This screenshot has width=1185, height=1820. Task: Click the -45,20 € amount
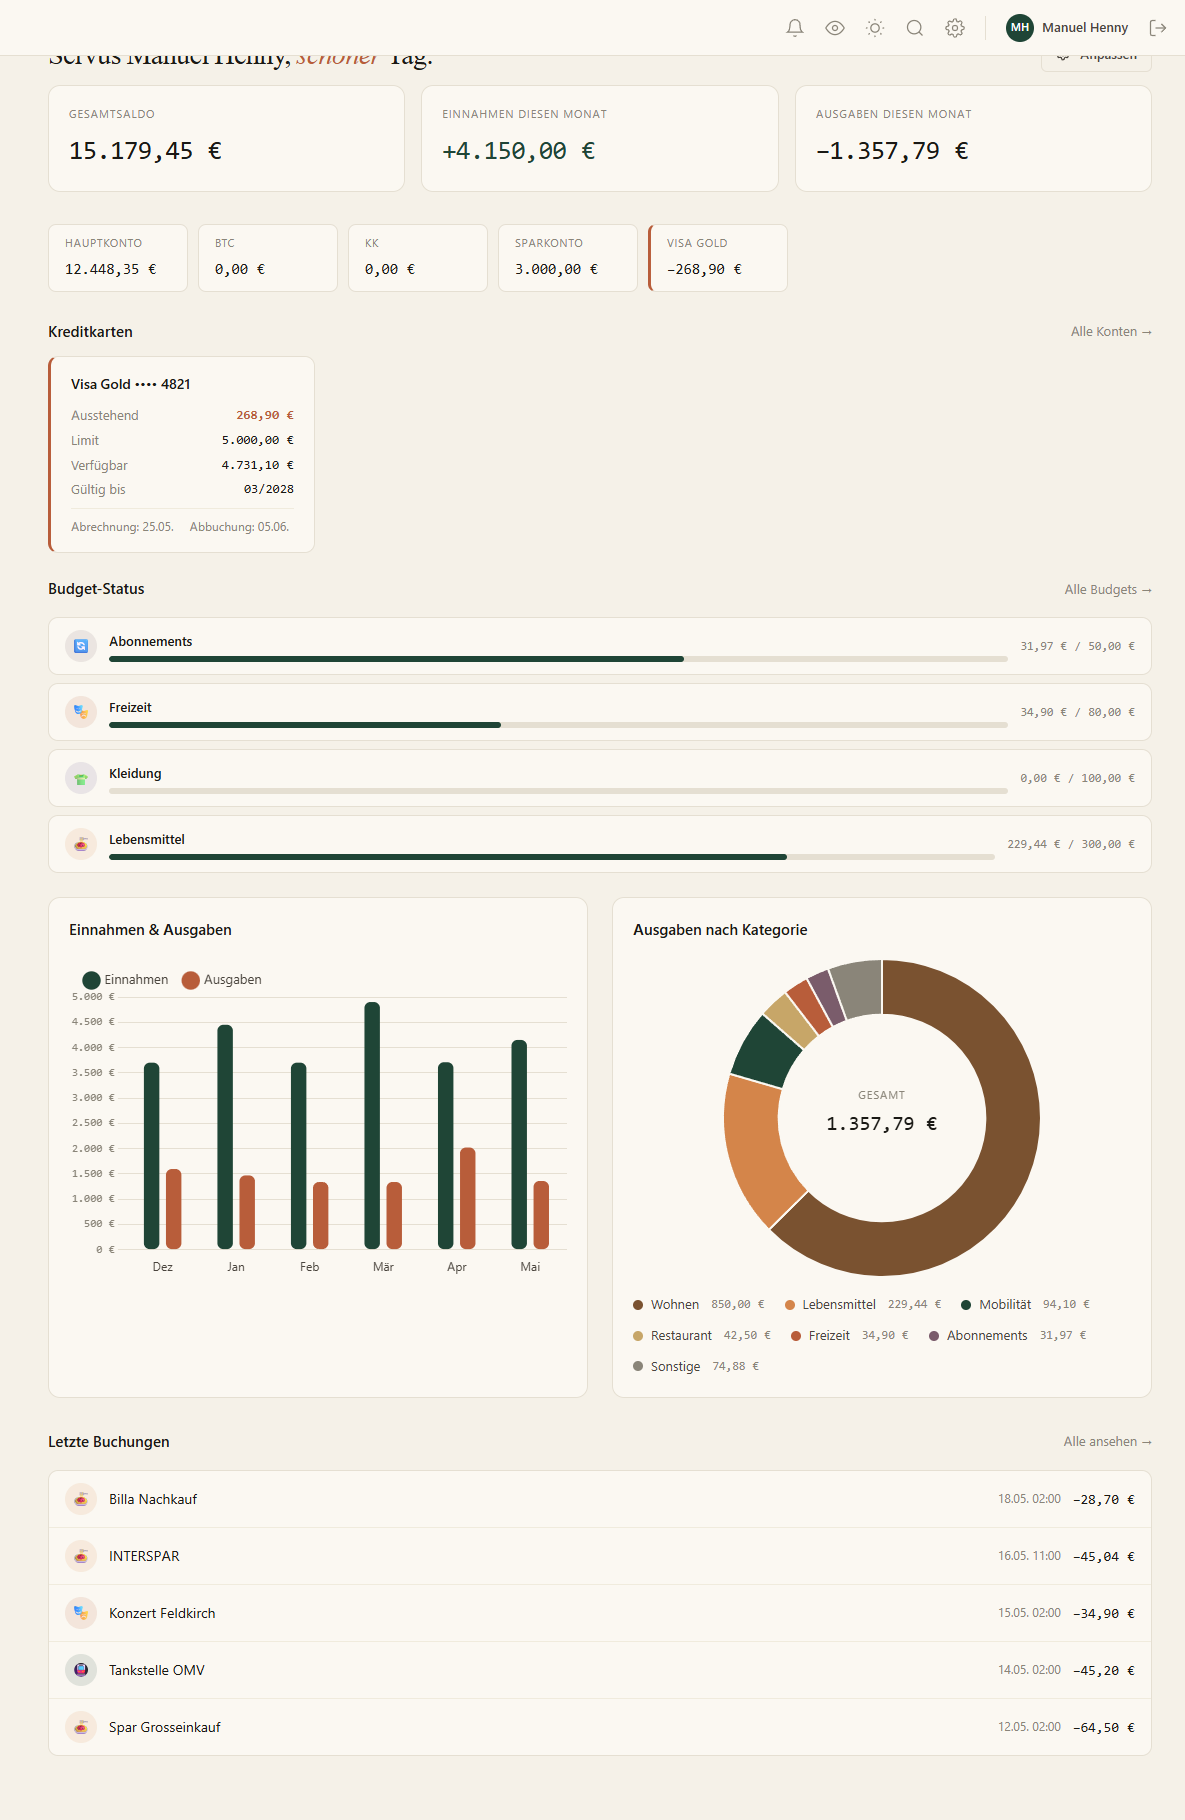pyautogui.click(x=1104, y=1671)
